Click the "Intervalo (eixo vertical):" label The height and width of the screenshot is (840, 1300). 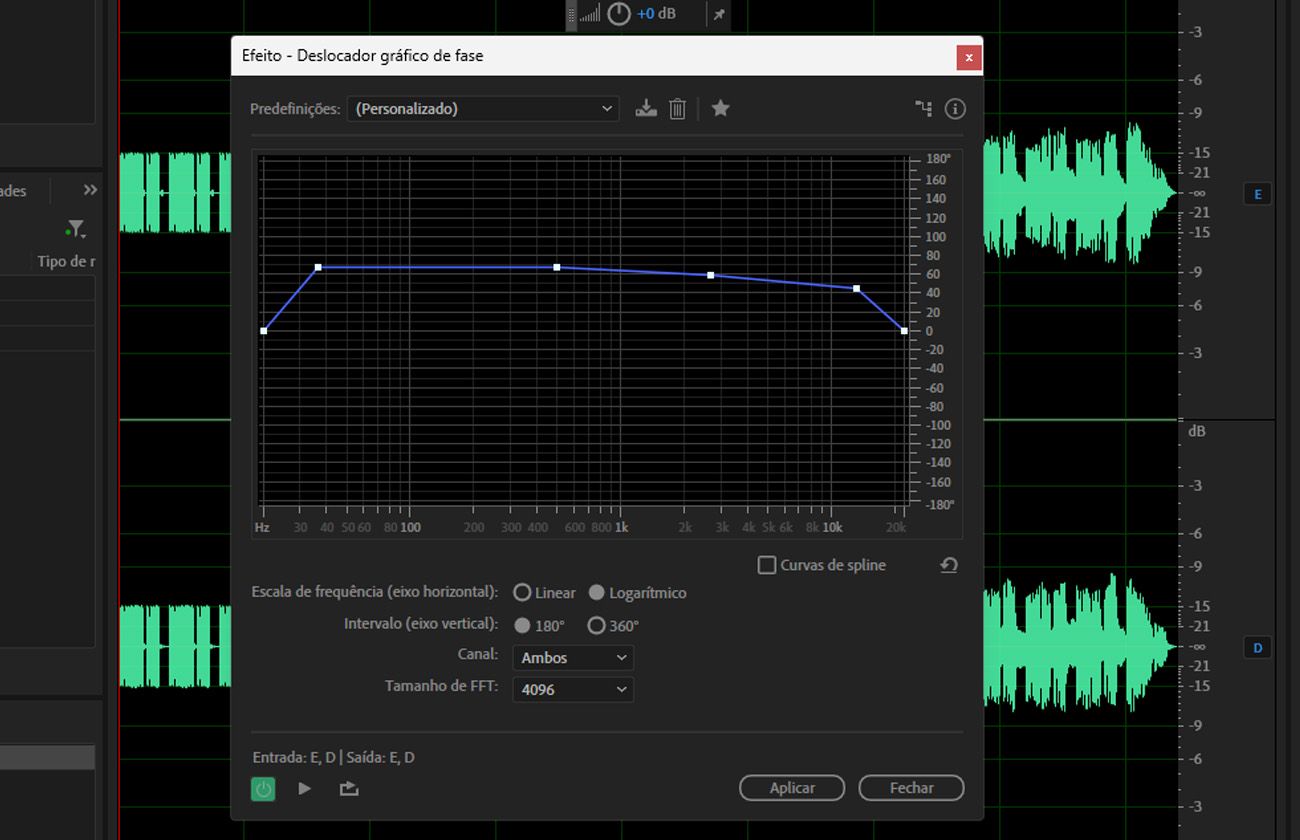(x=421, y=623)
